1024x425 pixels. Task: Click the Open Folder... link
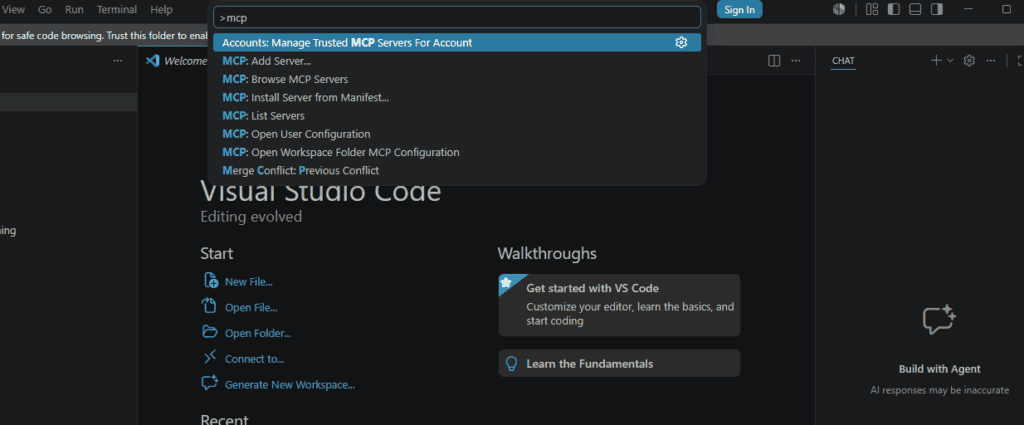[x=258, y=334]
